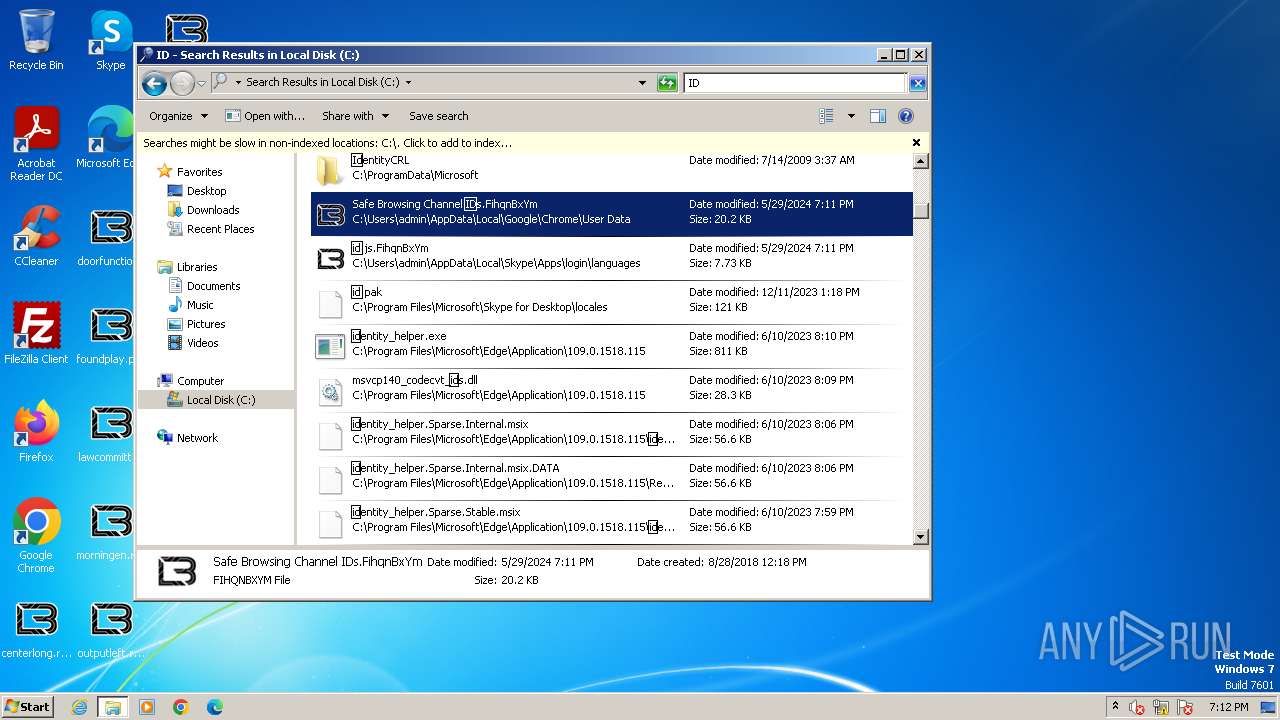This screenshot has width=1280, height=720.
Task: Open Internet Explorer from the taskbar
Action: [79, 707]
